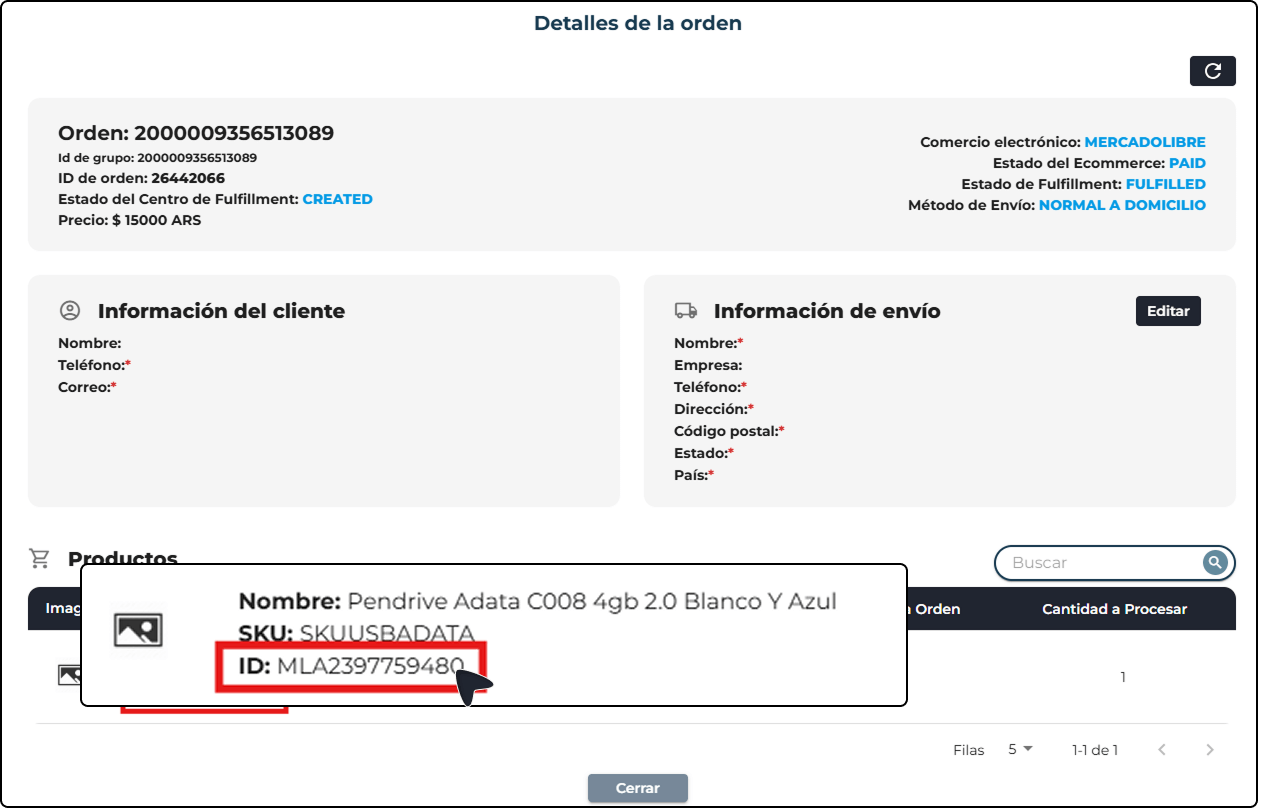
Task: Click the refresh order details icon
Action: click(1212, 71)
